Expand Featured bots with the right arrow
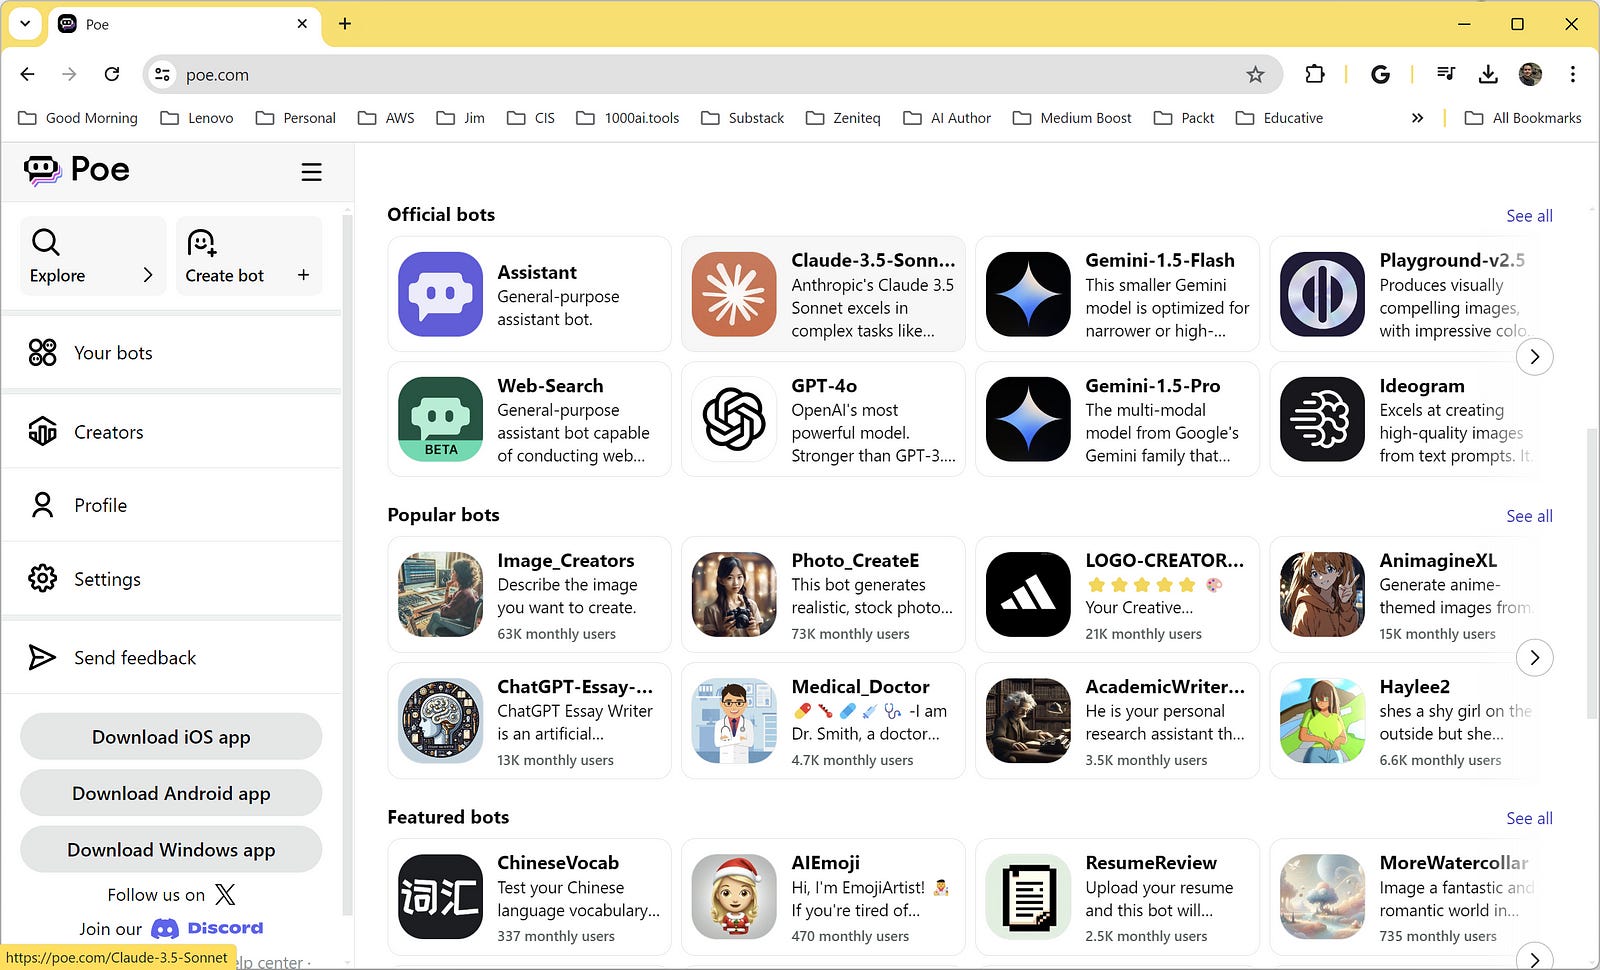Viewport: 1600px width, 970px height. click(x=1534, y=956)
